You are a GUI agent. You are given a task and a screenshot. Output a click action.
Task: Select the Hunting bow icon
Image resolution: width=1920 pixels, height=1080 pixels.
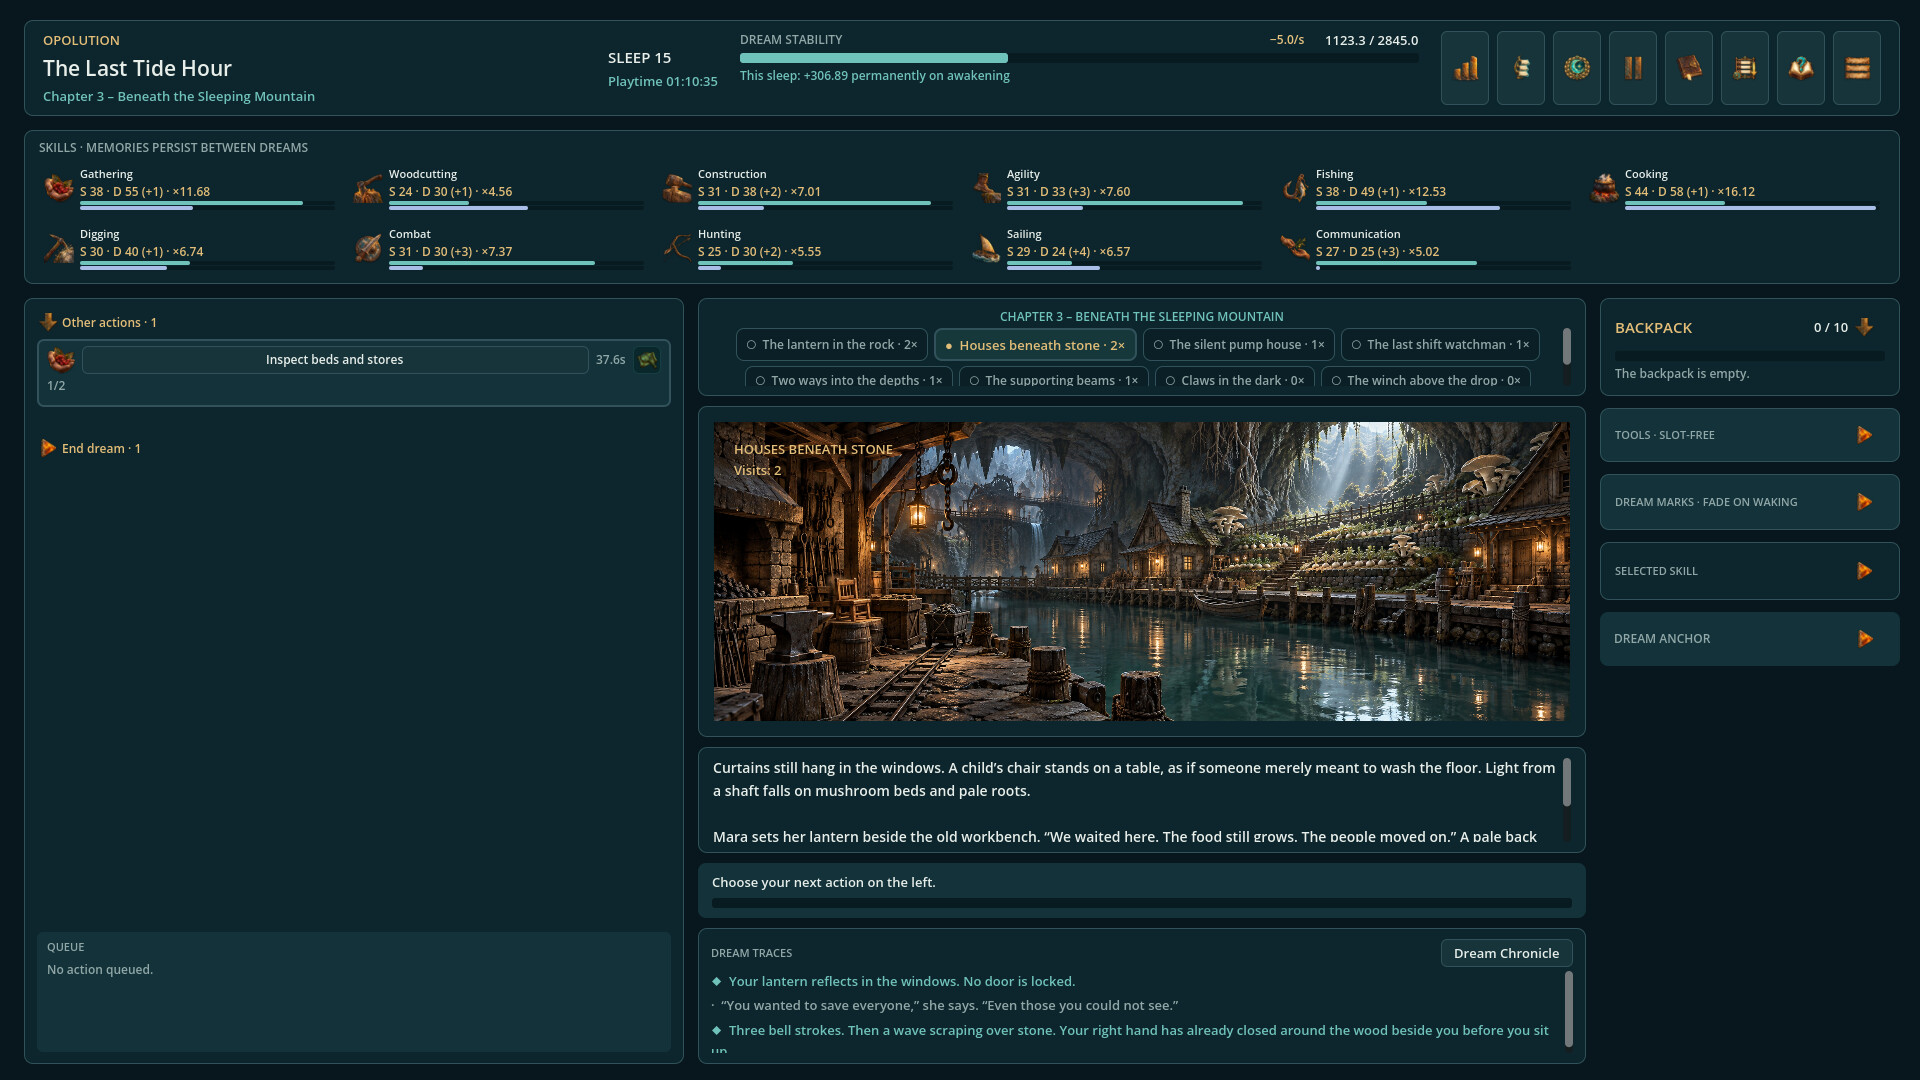pyautogui.click(x=676, y=247)
